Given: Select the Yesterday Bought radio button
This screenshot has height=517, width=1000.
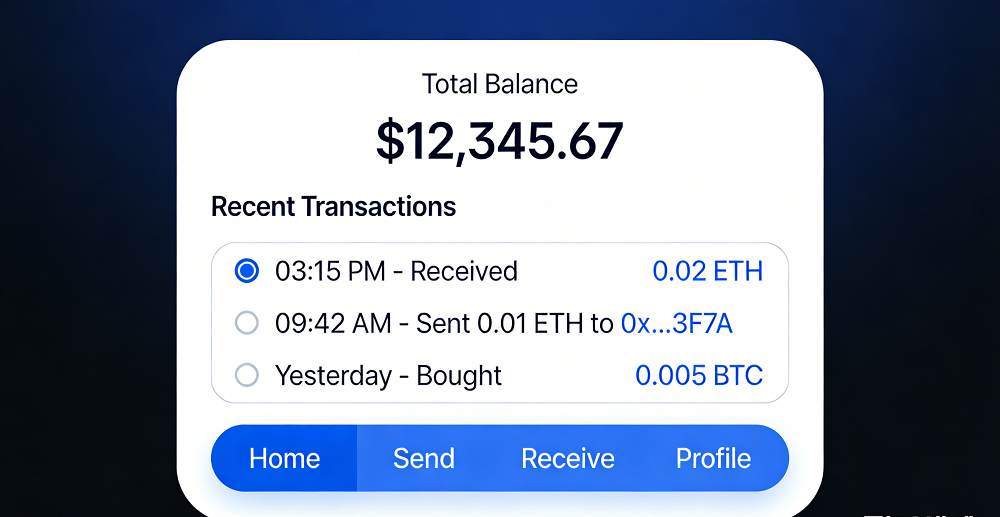Looking at the screenshot, I should click(x=246, y=375).
